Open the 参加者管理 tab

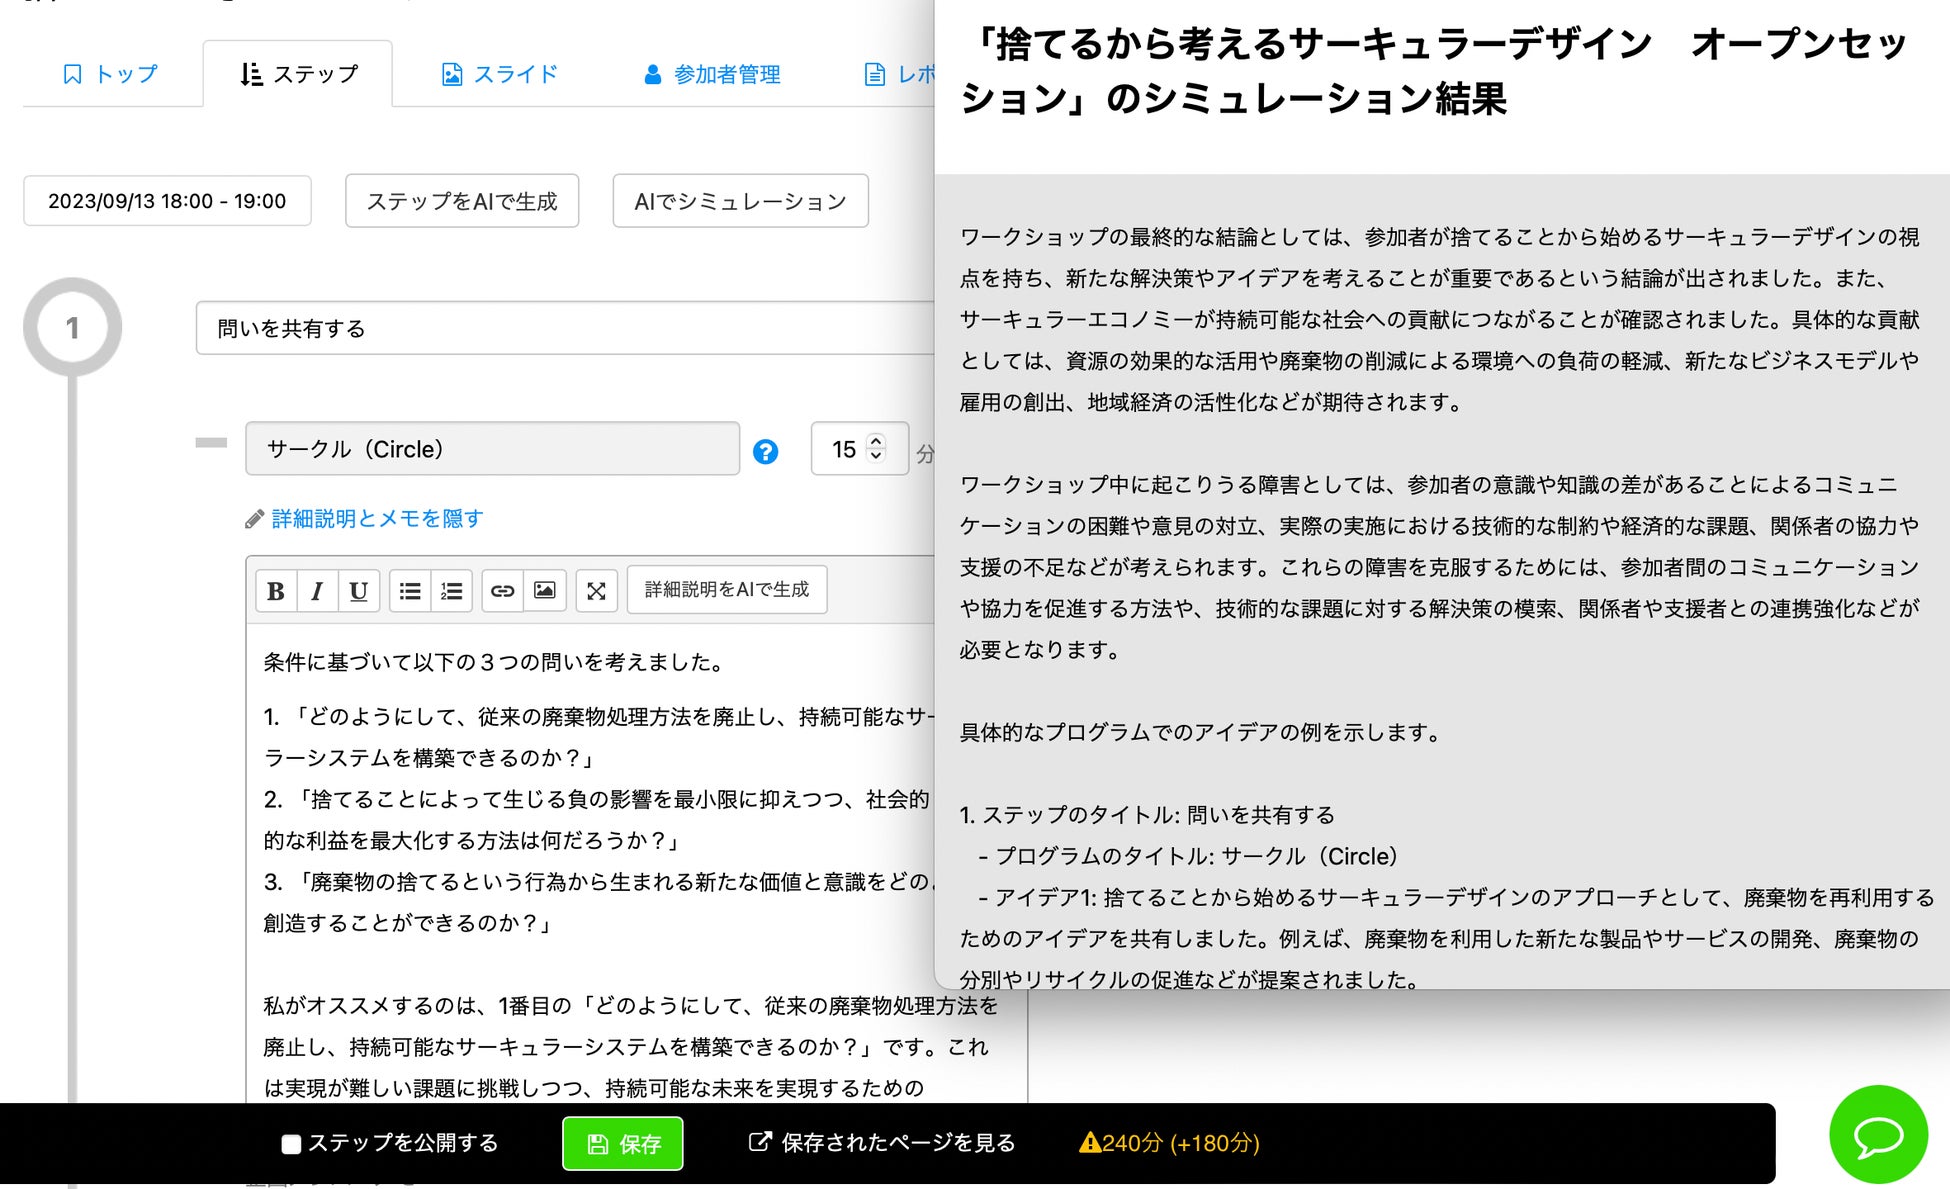(712, 74)
